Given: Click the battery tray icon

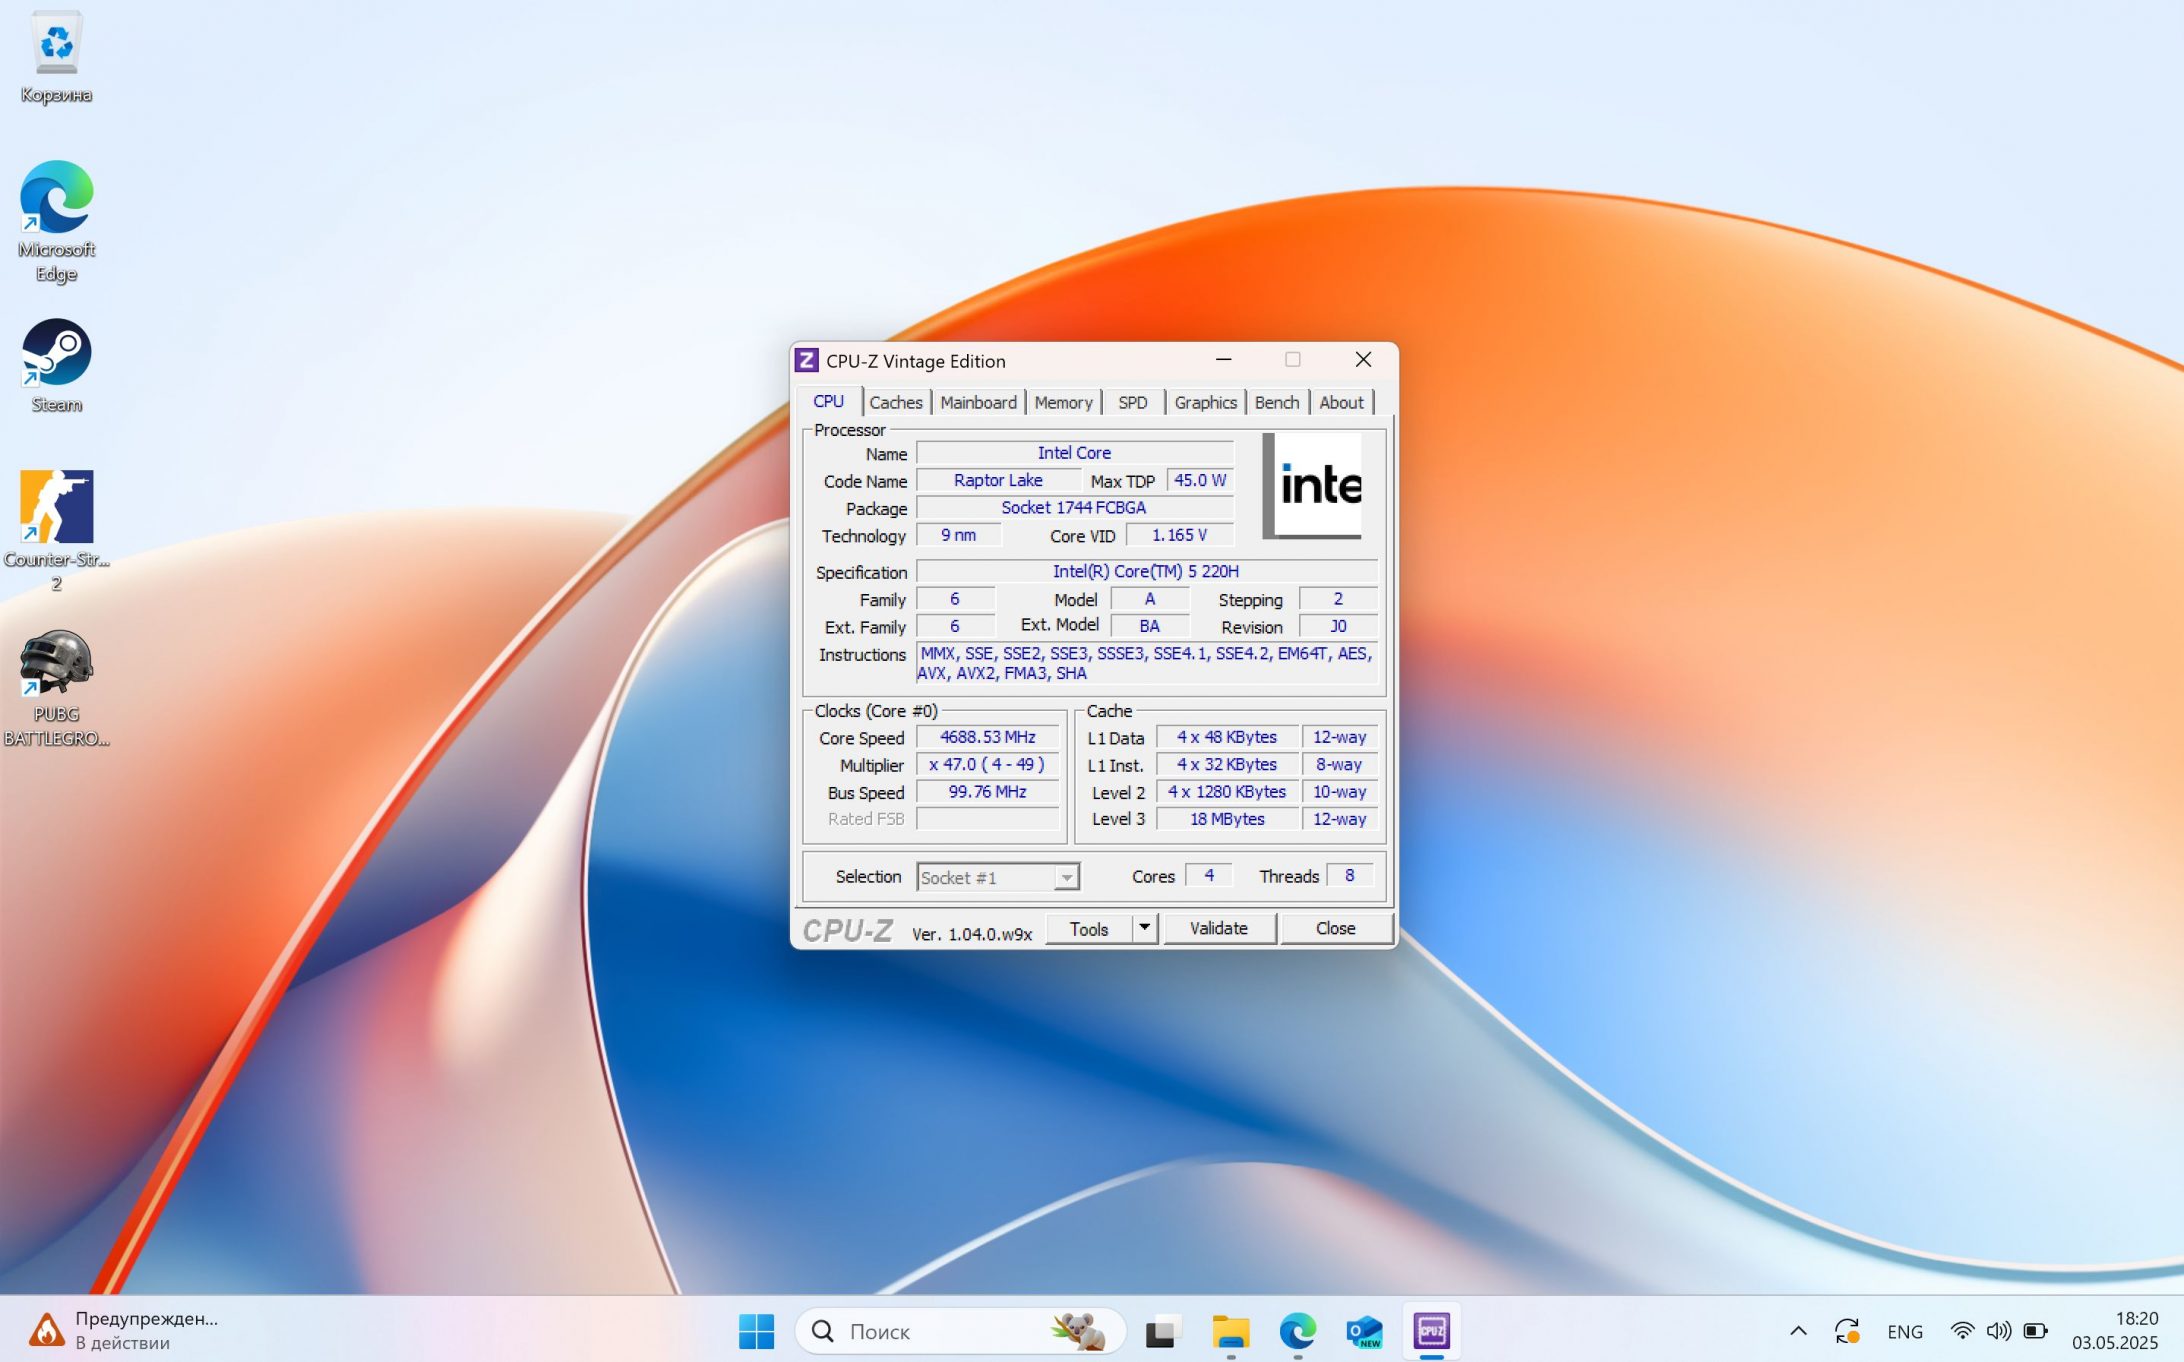Looking at the screenshot, I should click(2035, 1331).
